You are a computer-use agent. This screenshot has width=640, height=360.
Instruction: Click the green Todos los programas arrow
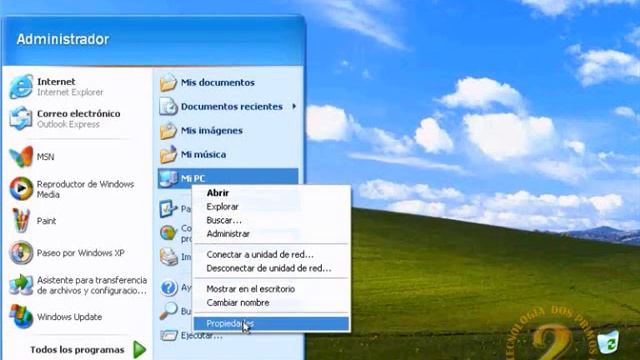pyautogui.click(x=140, y=349)
